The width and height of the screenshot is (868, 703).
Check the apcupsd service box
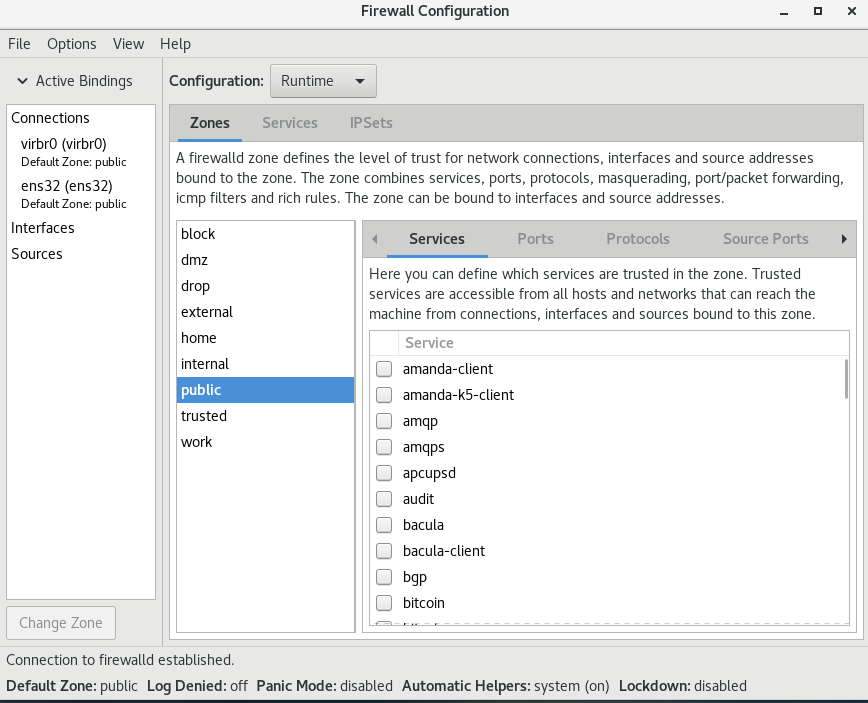click(x=384, y=473)
